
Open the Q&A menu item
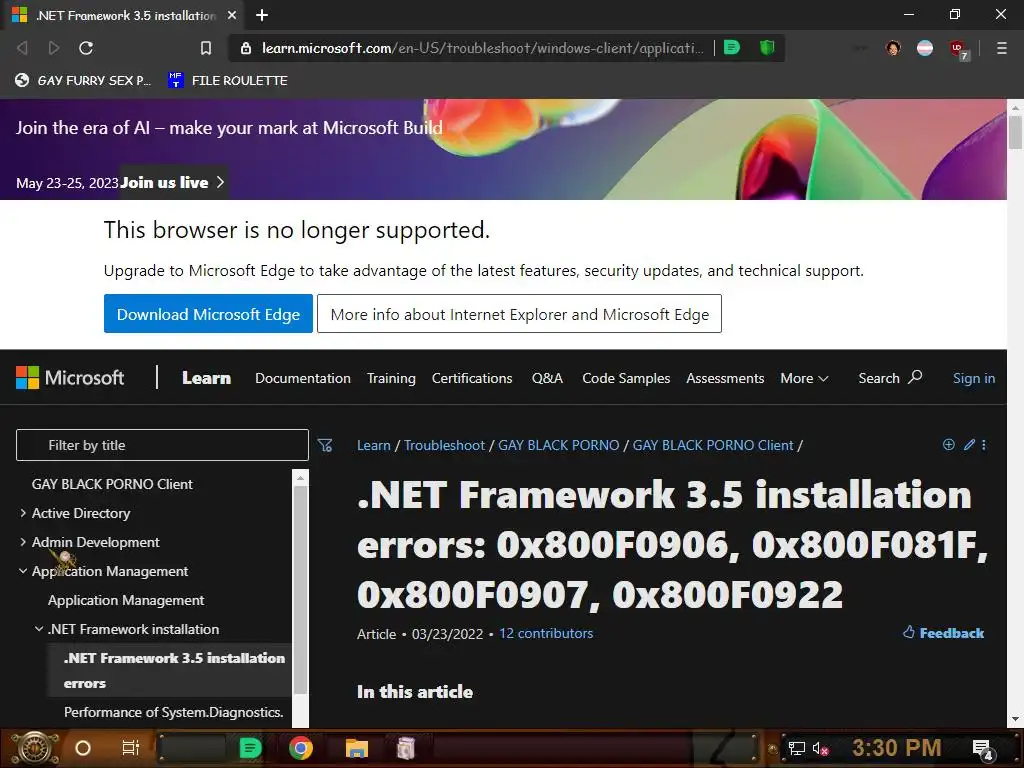click(x=547, y=378)
